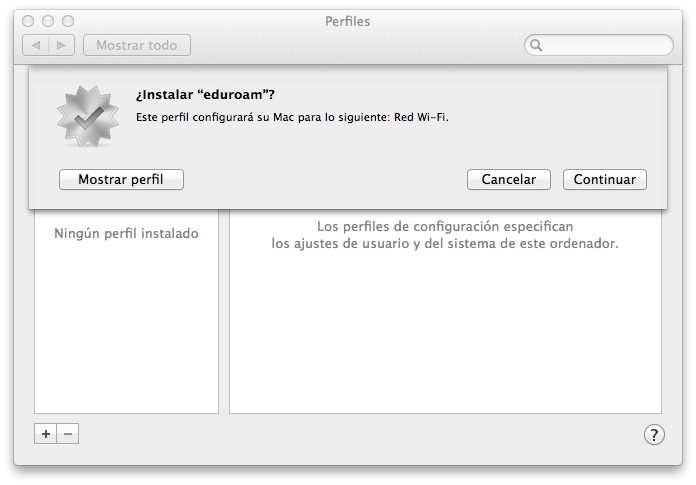Image resolution: width=696 pixels, height=485 pixels.
Task: Click the Perfiles window title
Action: [x=348, y=21]
